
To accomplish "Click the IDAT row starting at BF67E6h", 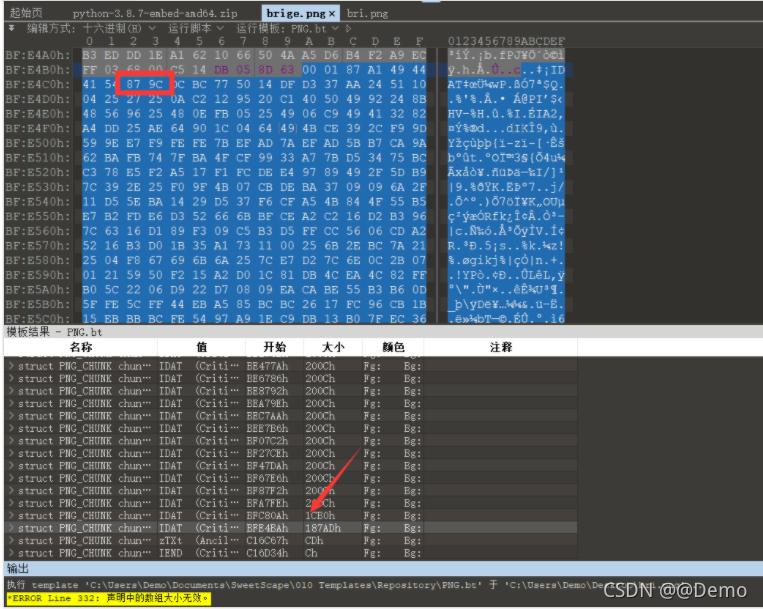I will click(291, 478).
